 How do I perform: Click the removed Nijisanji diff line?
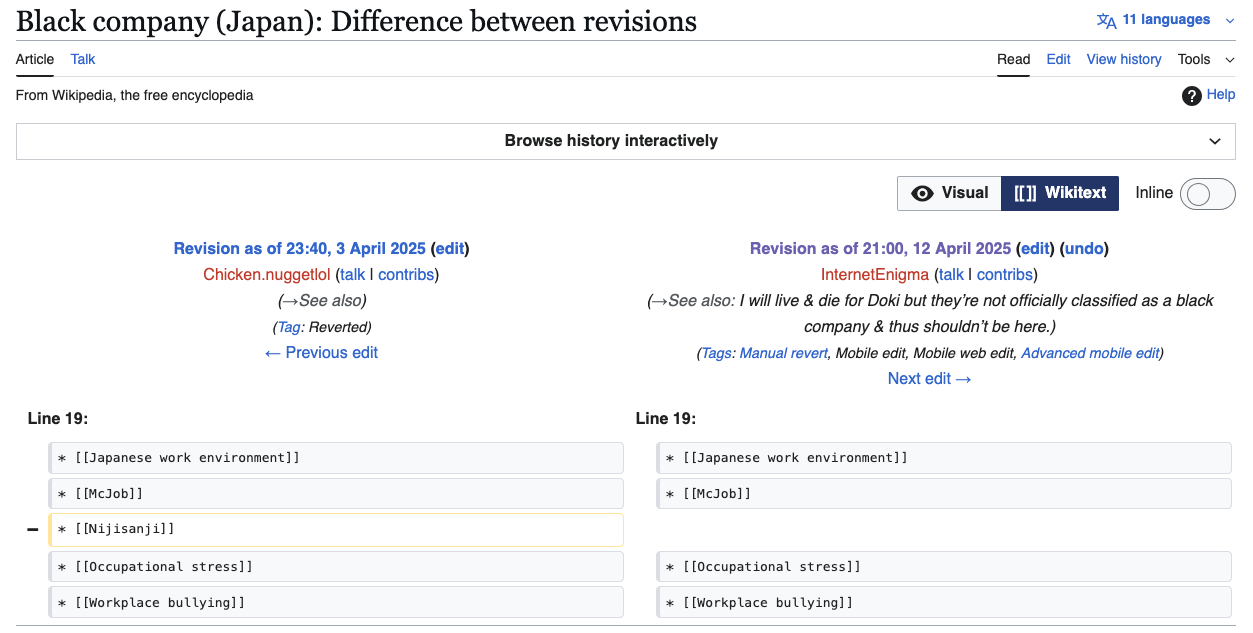[335, 530]
